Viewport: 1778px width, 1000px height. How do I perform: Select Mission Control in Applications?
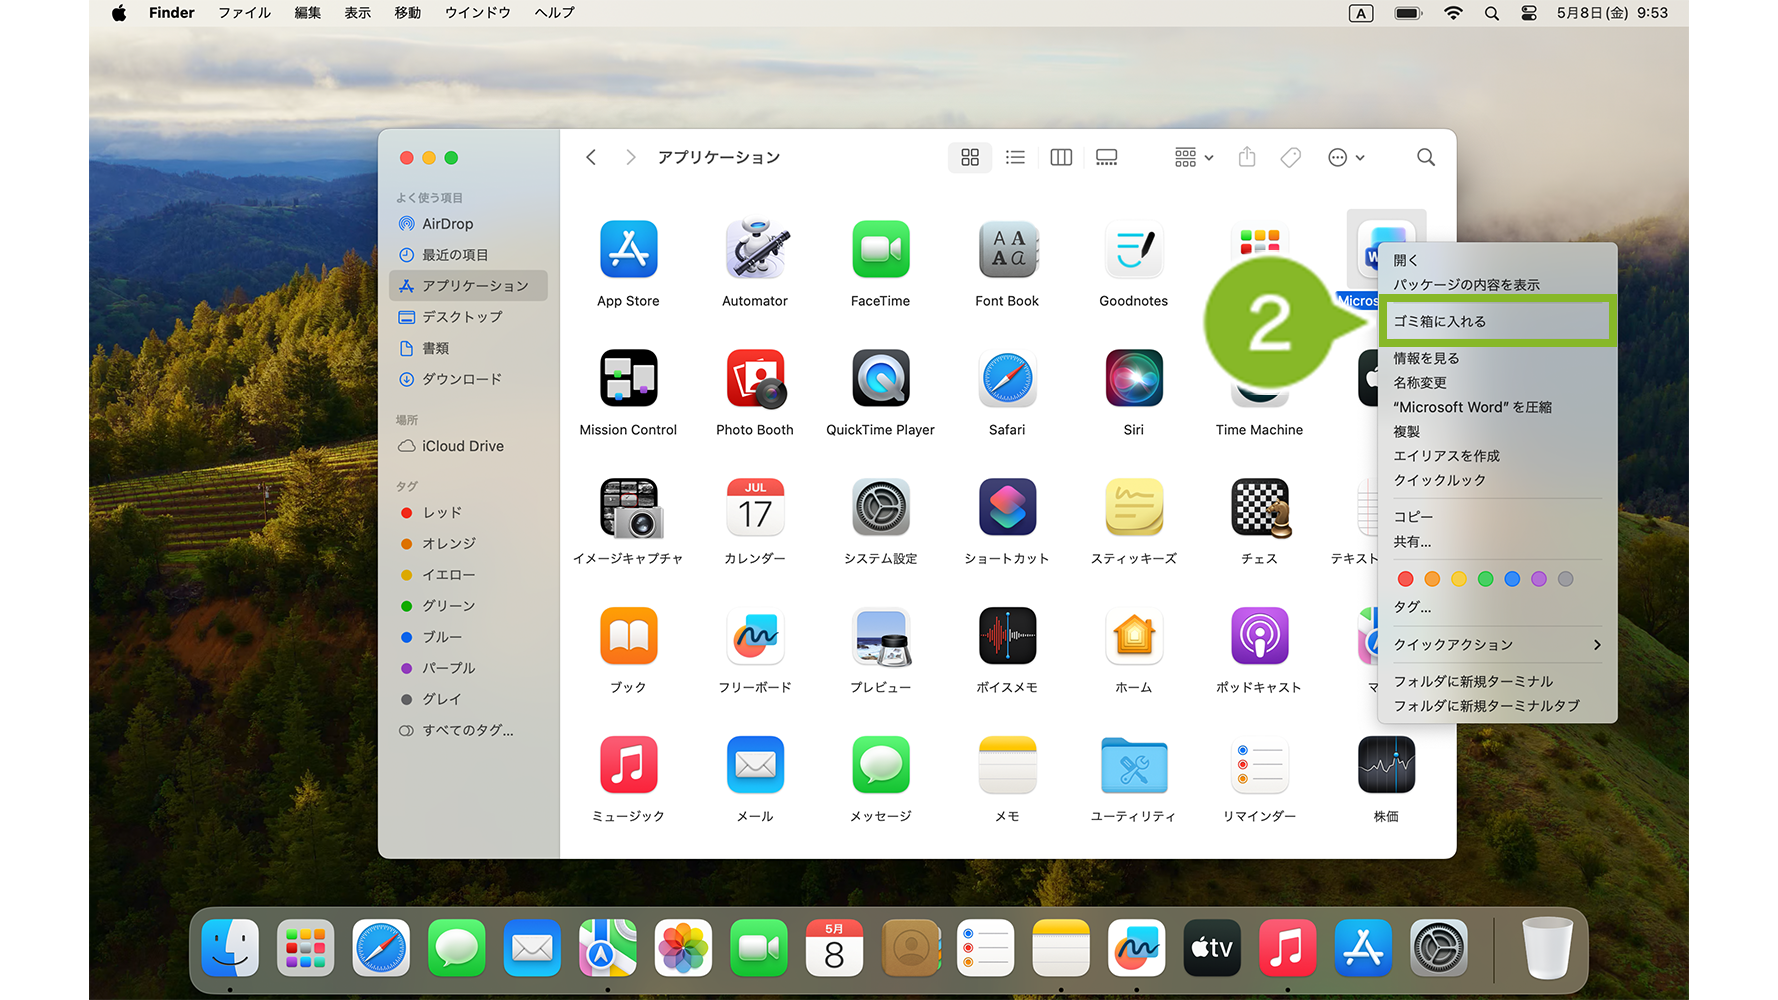click(628, 378)
